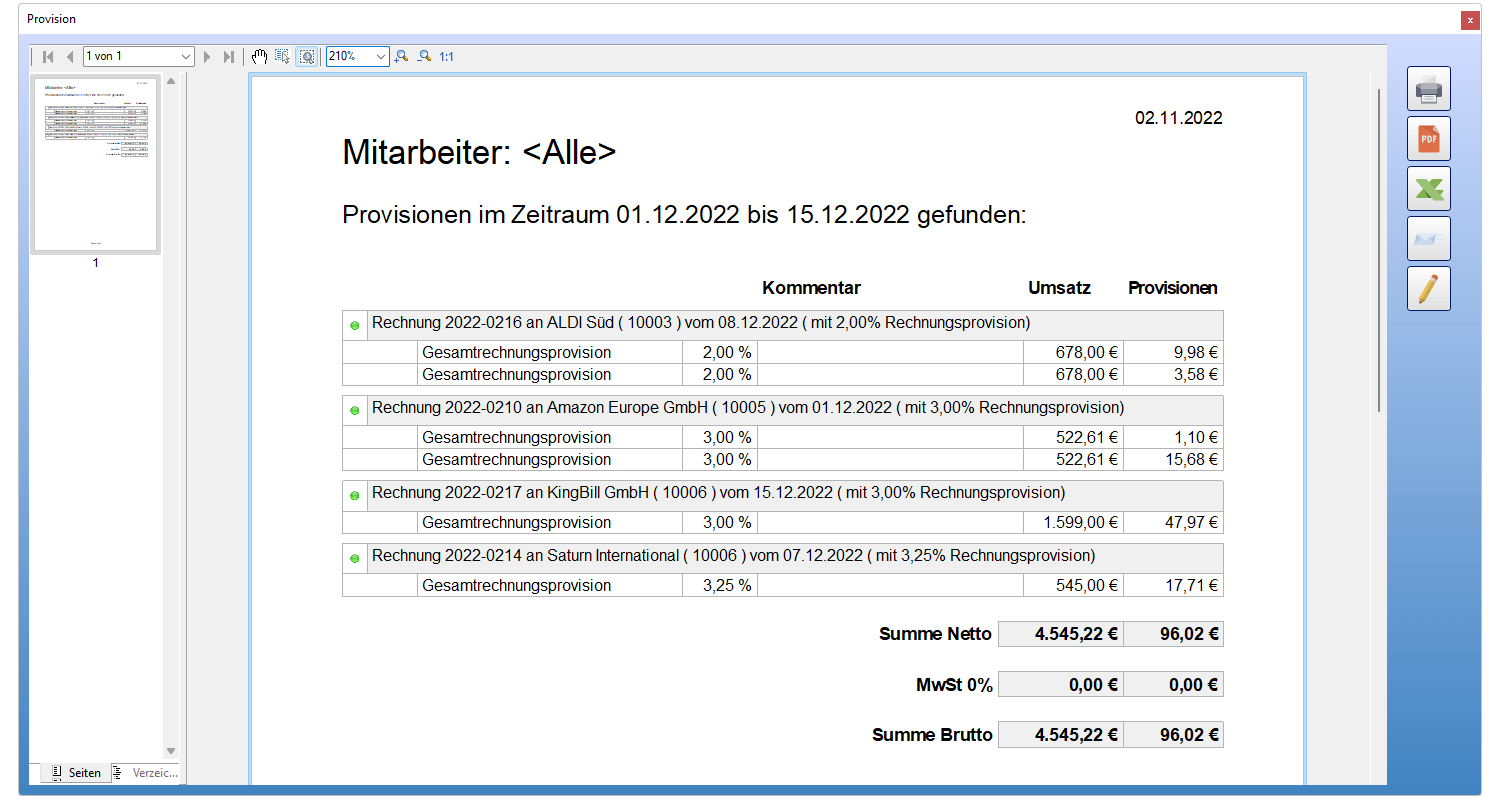Go to previous page arrow

pyautogui.click(x=70, y=57)
